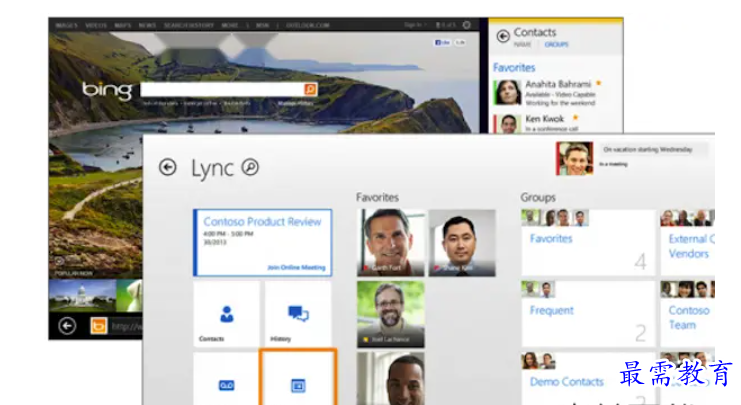
Task: Click your profile photo in Lync
Action: click(x=575, y=159)
